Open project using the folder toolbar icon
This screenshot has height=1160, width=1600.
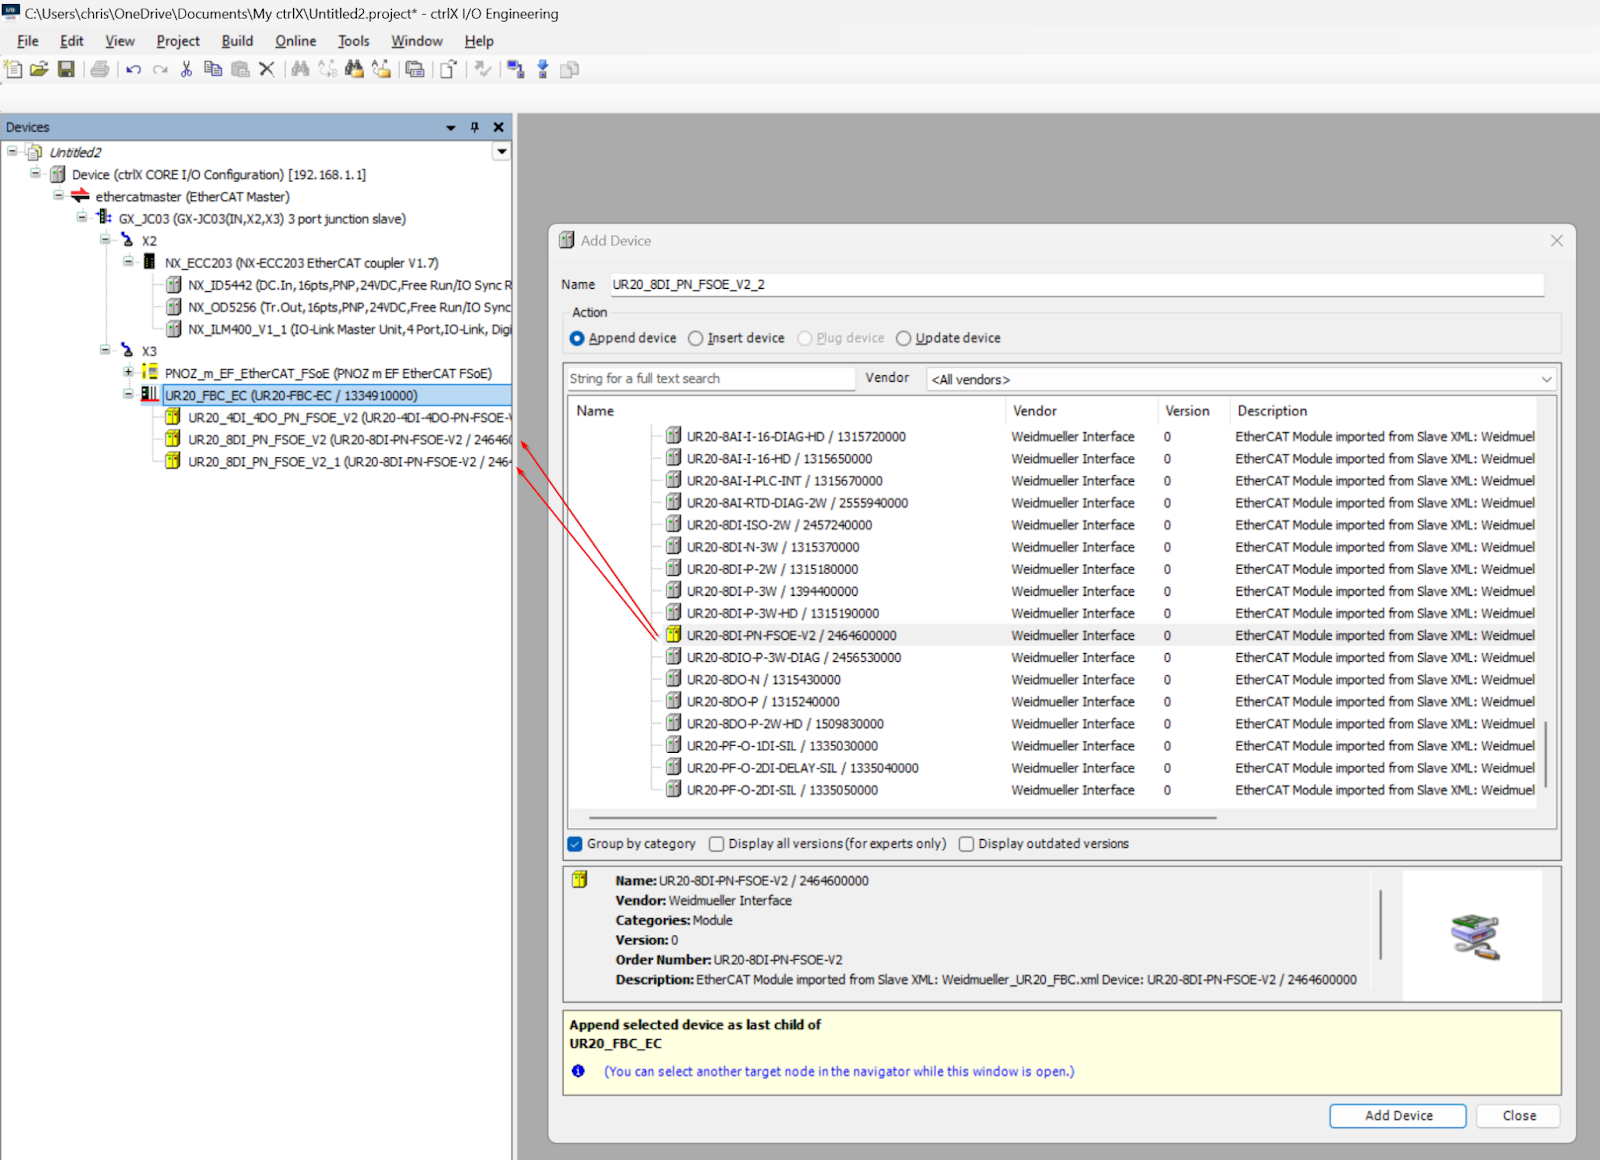pyautogui.click(x=39, y=69)
